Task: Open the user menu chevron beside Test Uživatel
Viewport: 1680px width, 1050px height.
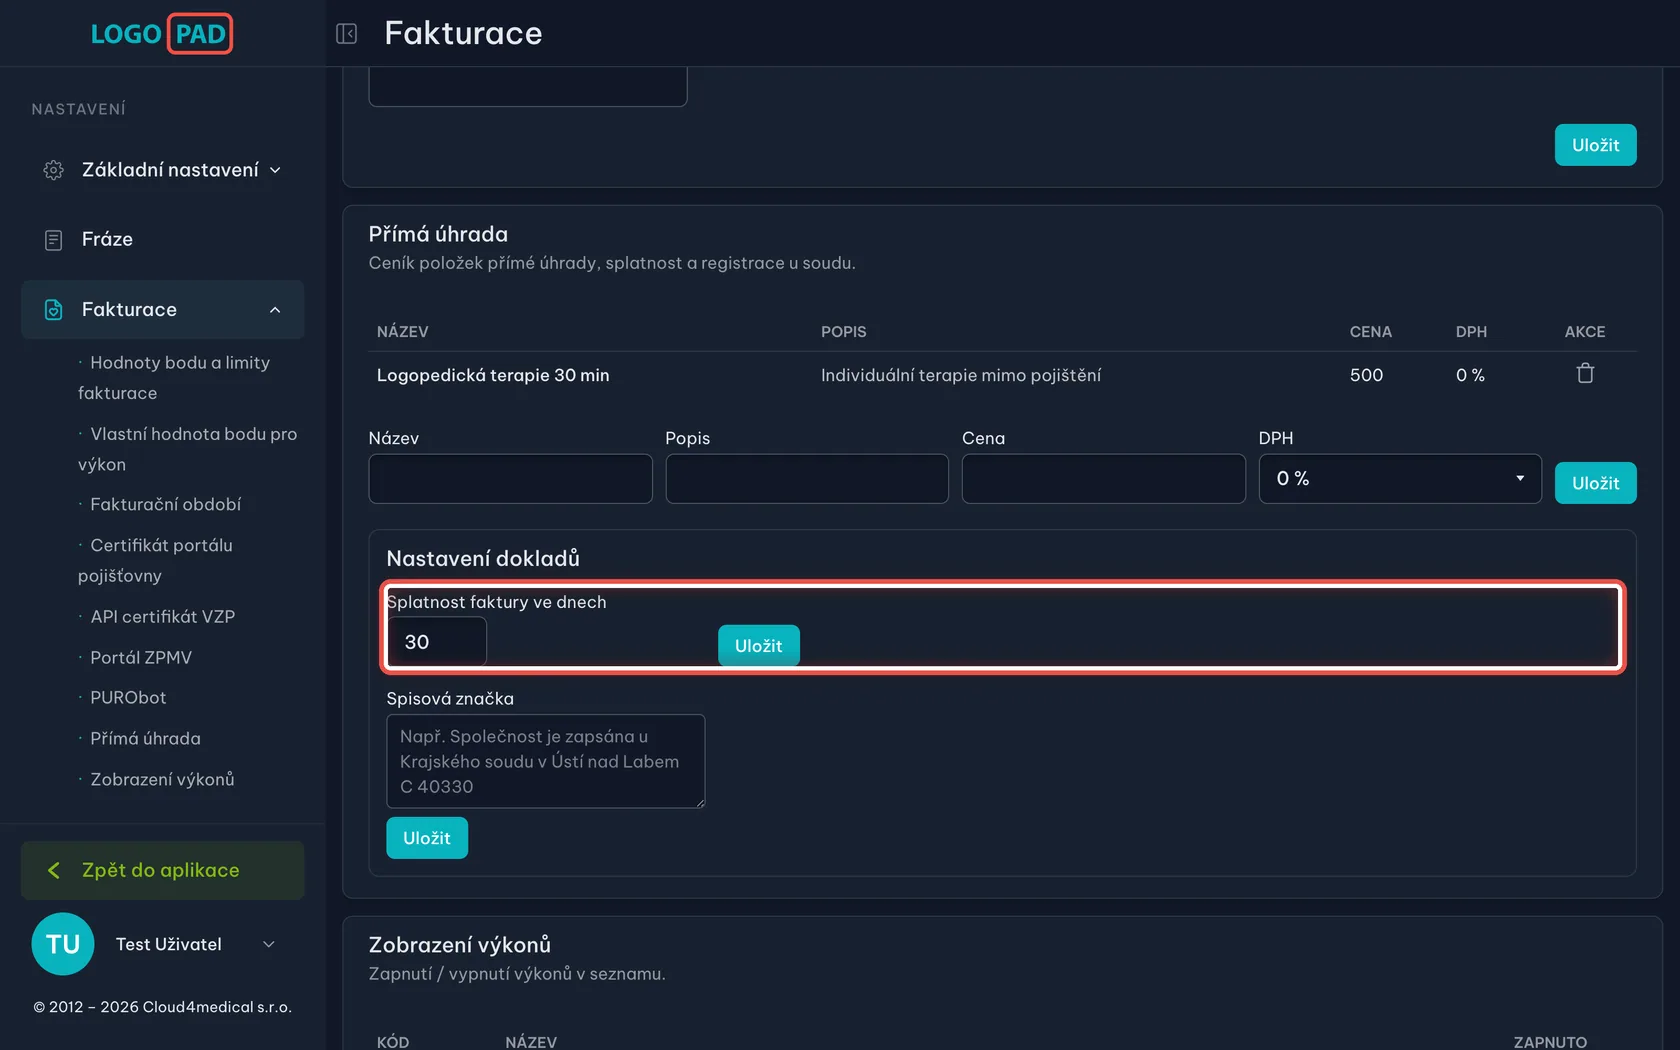Action: click(x=268, y=944)
